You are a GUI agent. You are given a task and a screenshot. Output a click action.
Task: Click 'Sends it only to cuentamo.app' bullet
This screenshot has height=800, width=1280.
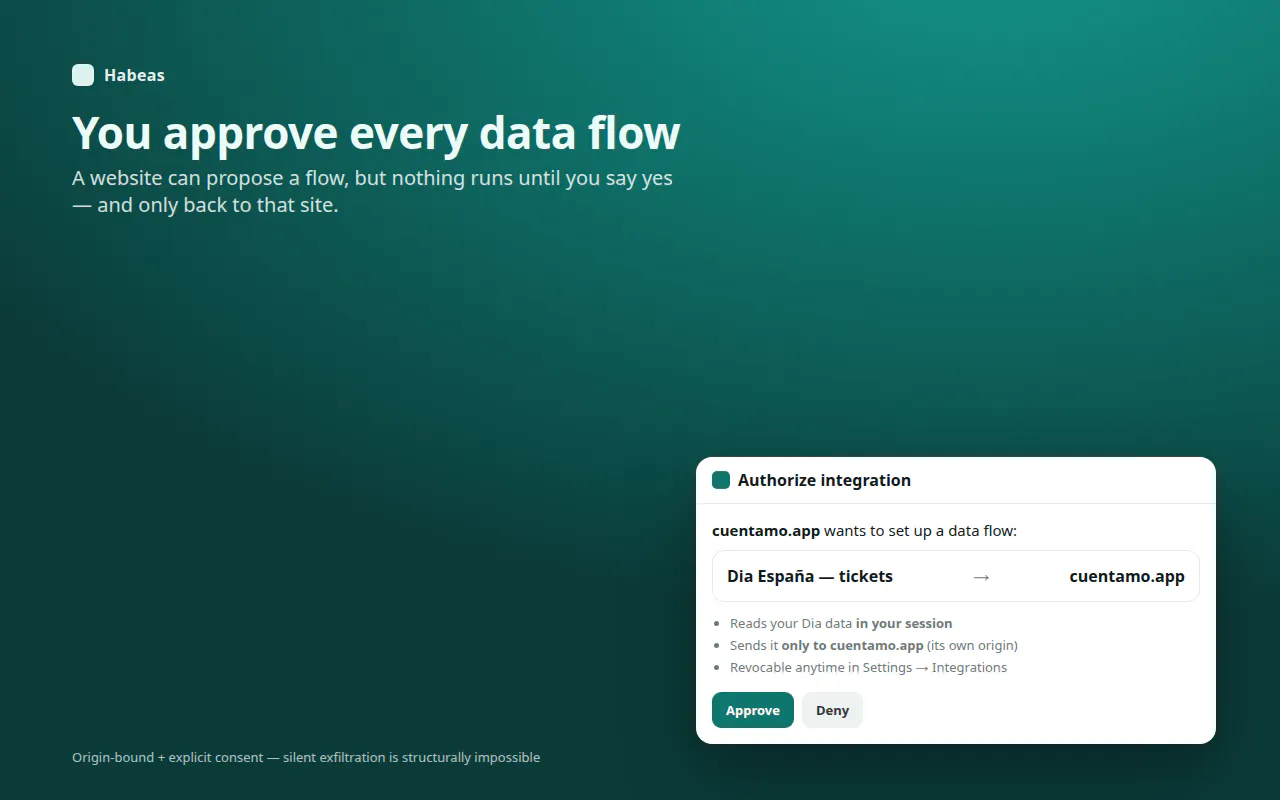(x=874, y=645)
